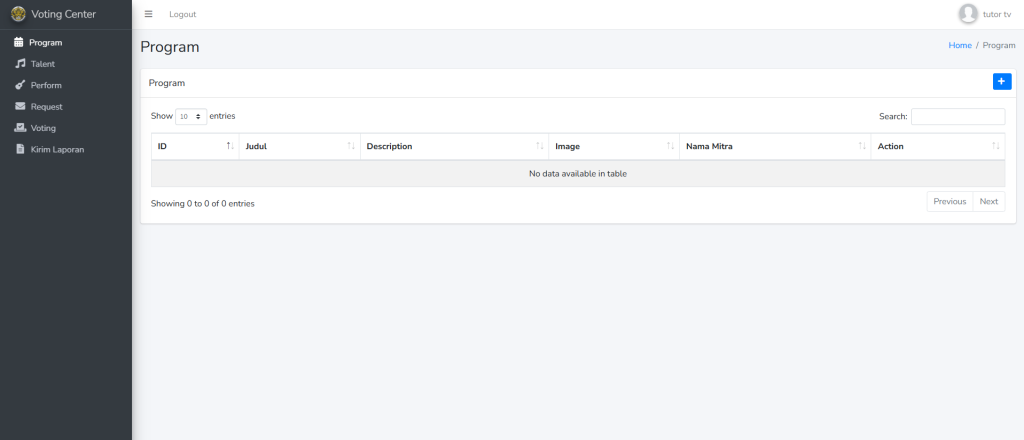Click the Logout link
1024x440 pixels.
point(183,14)
